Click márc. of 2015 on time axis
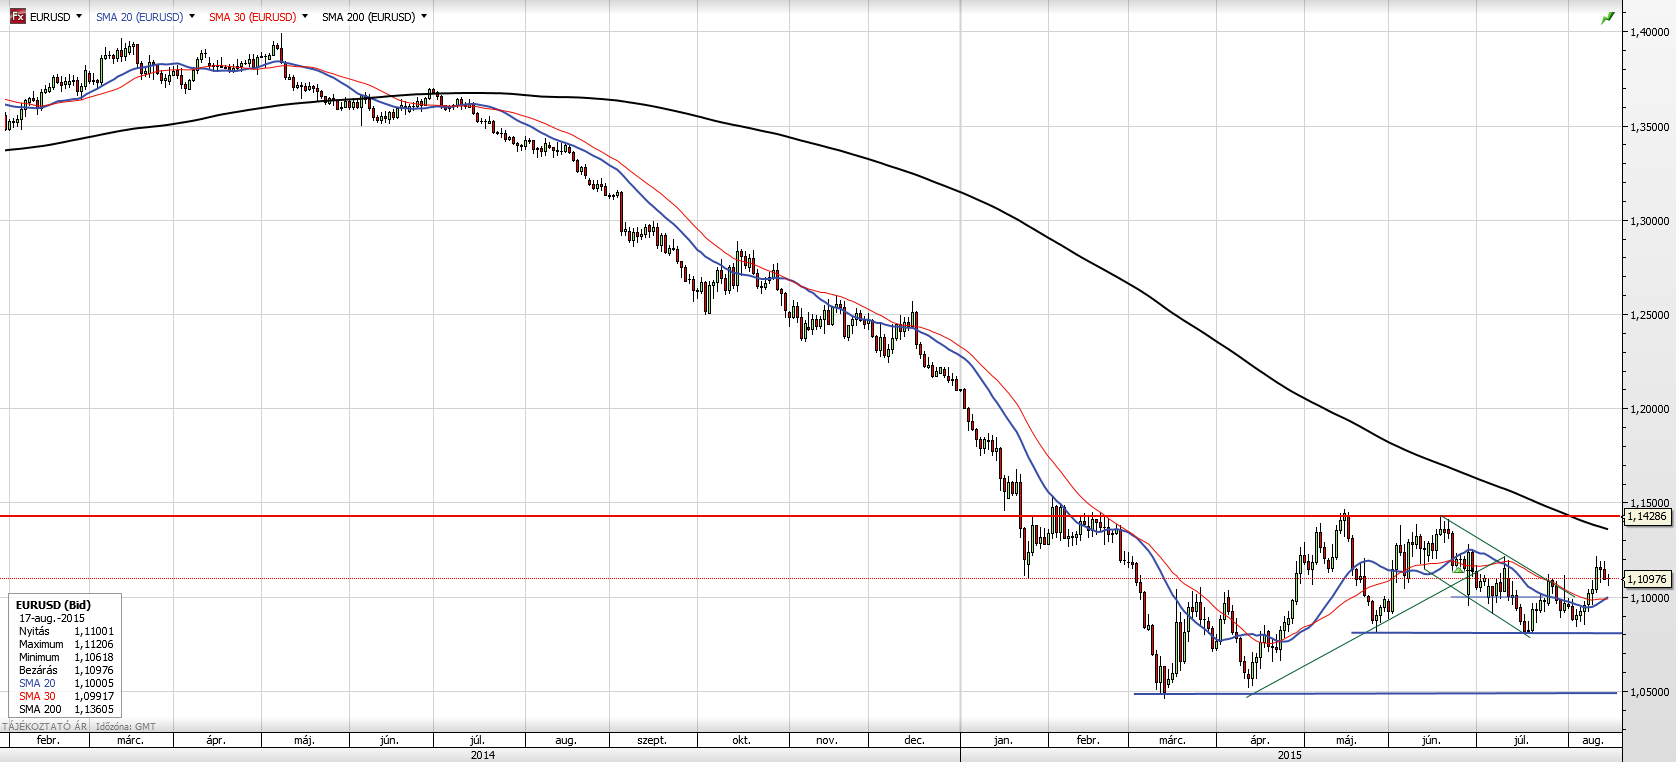The image size is (1676, 762). coord(1172,740)
